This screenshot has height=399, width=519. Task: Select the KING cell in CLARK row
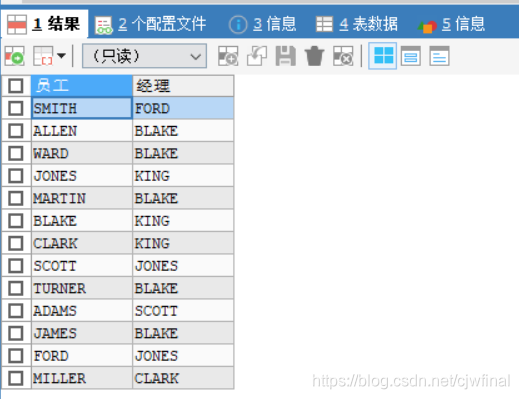183,243
